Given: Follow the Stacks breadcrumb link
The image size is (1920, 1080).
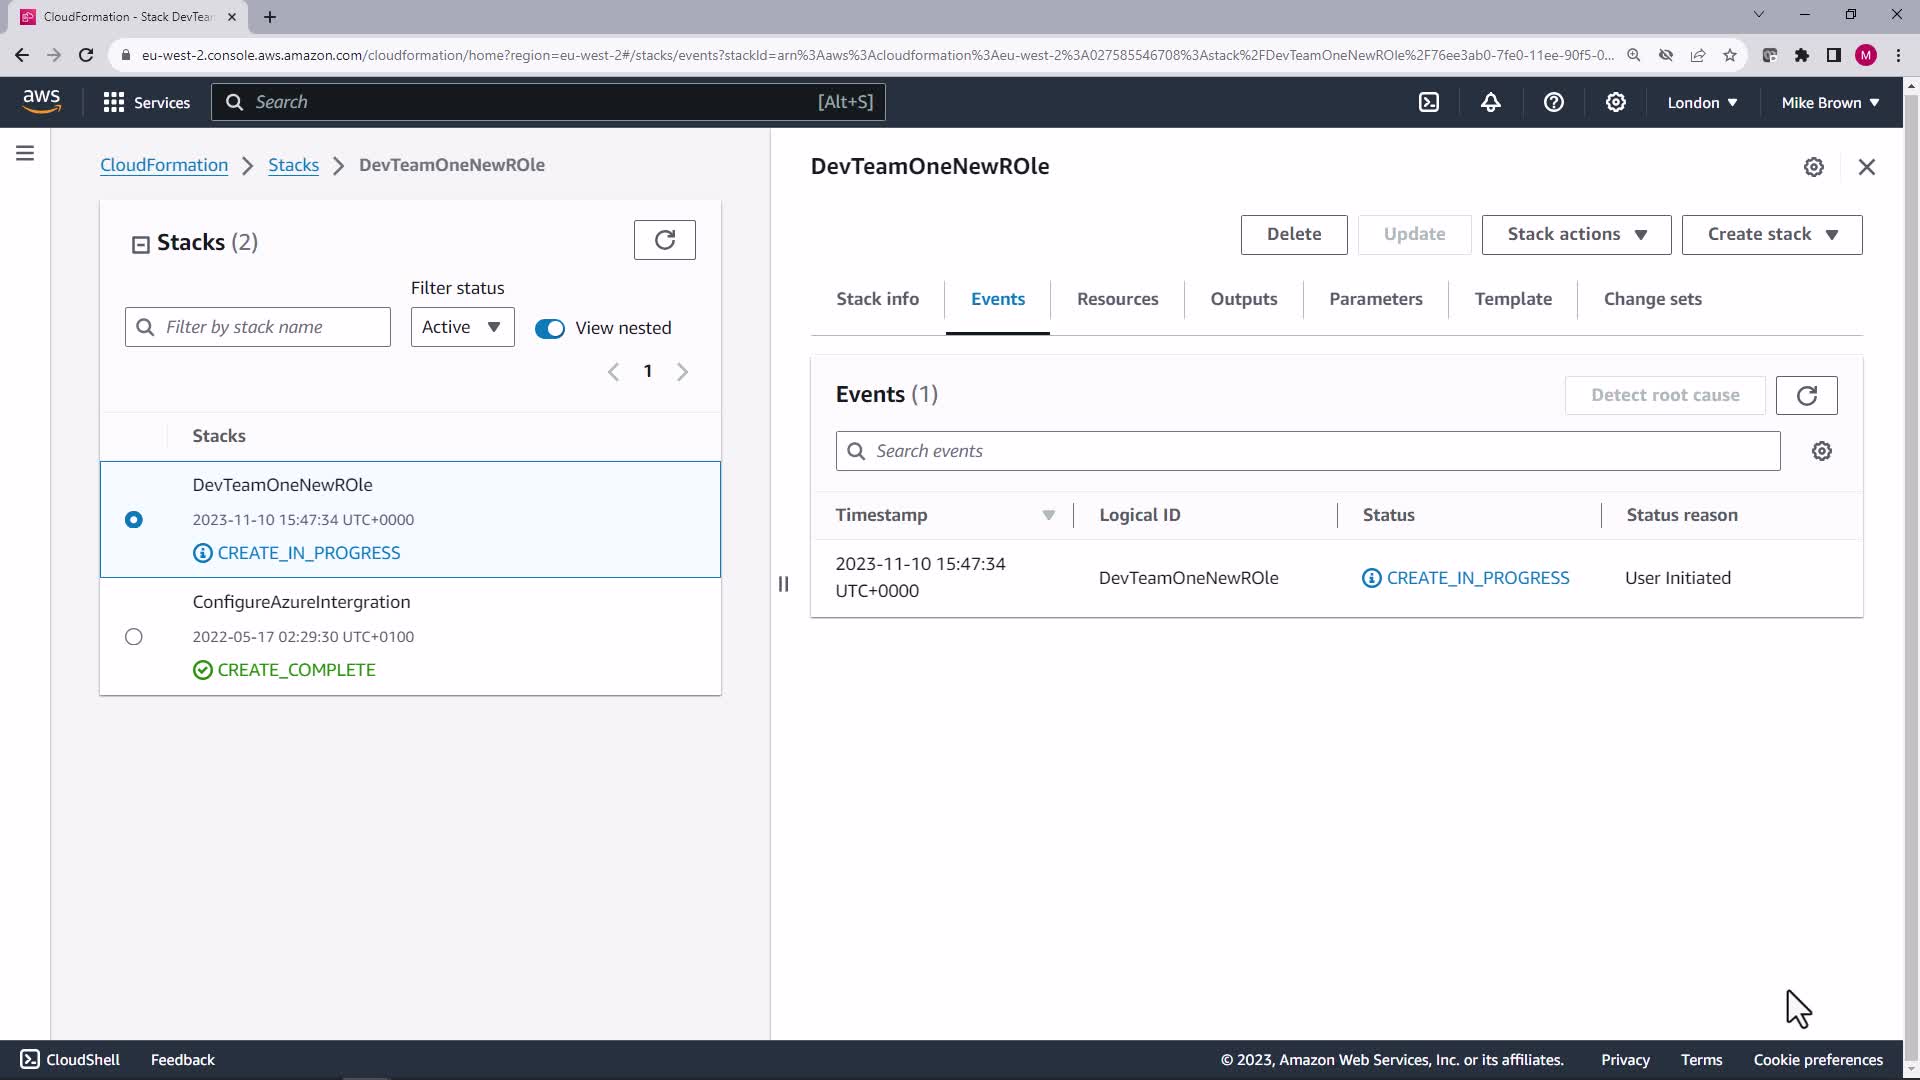Looking at the screenshot, I should coord(293,165).
